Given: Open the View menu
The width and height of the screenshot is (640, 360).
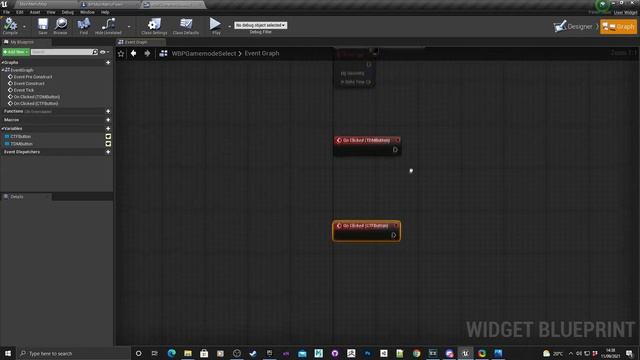Looking at the screenshot, I should pos(51,12).
